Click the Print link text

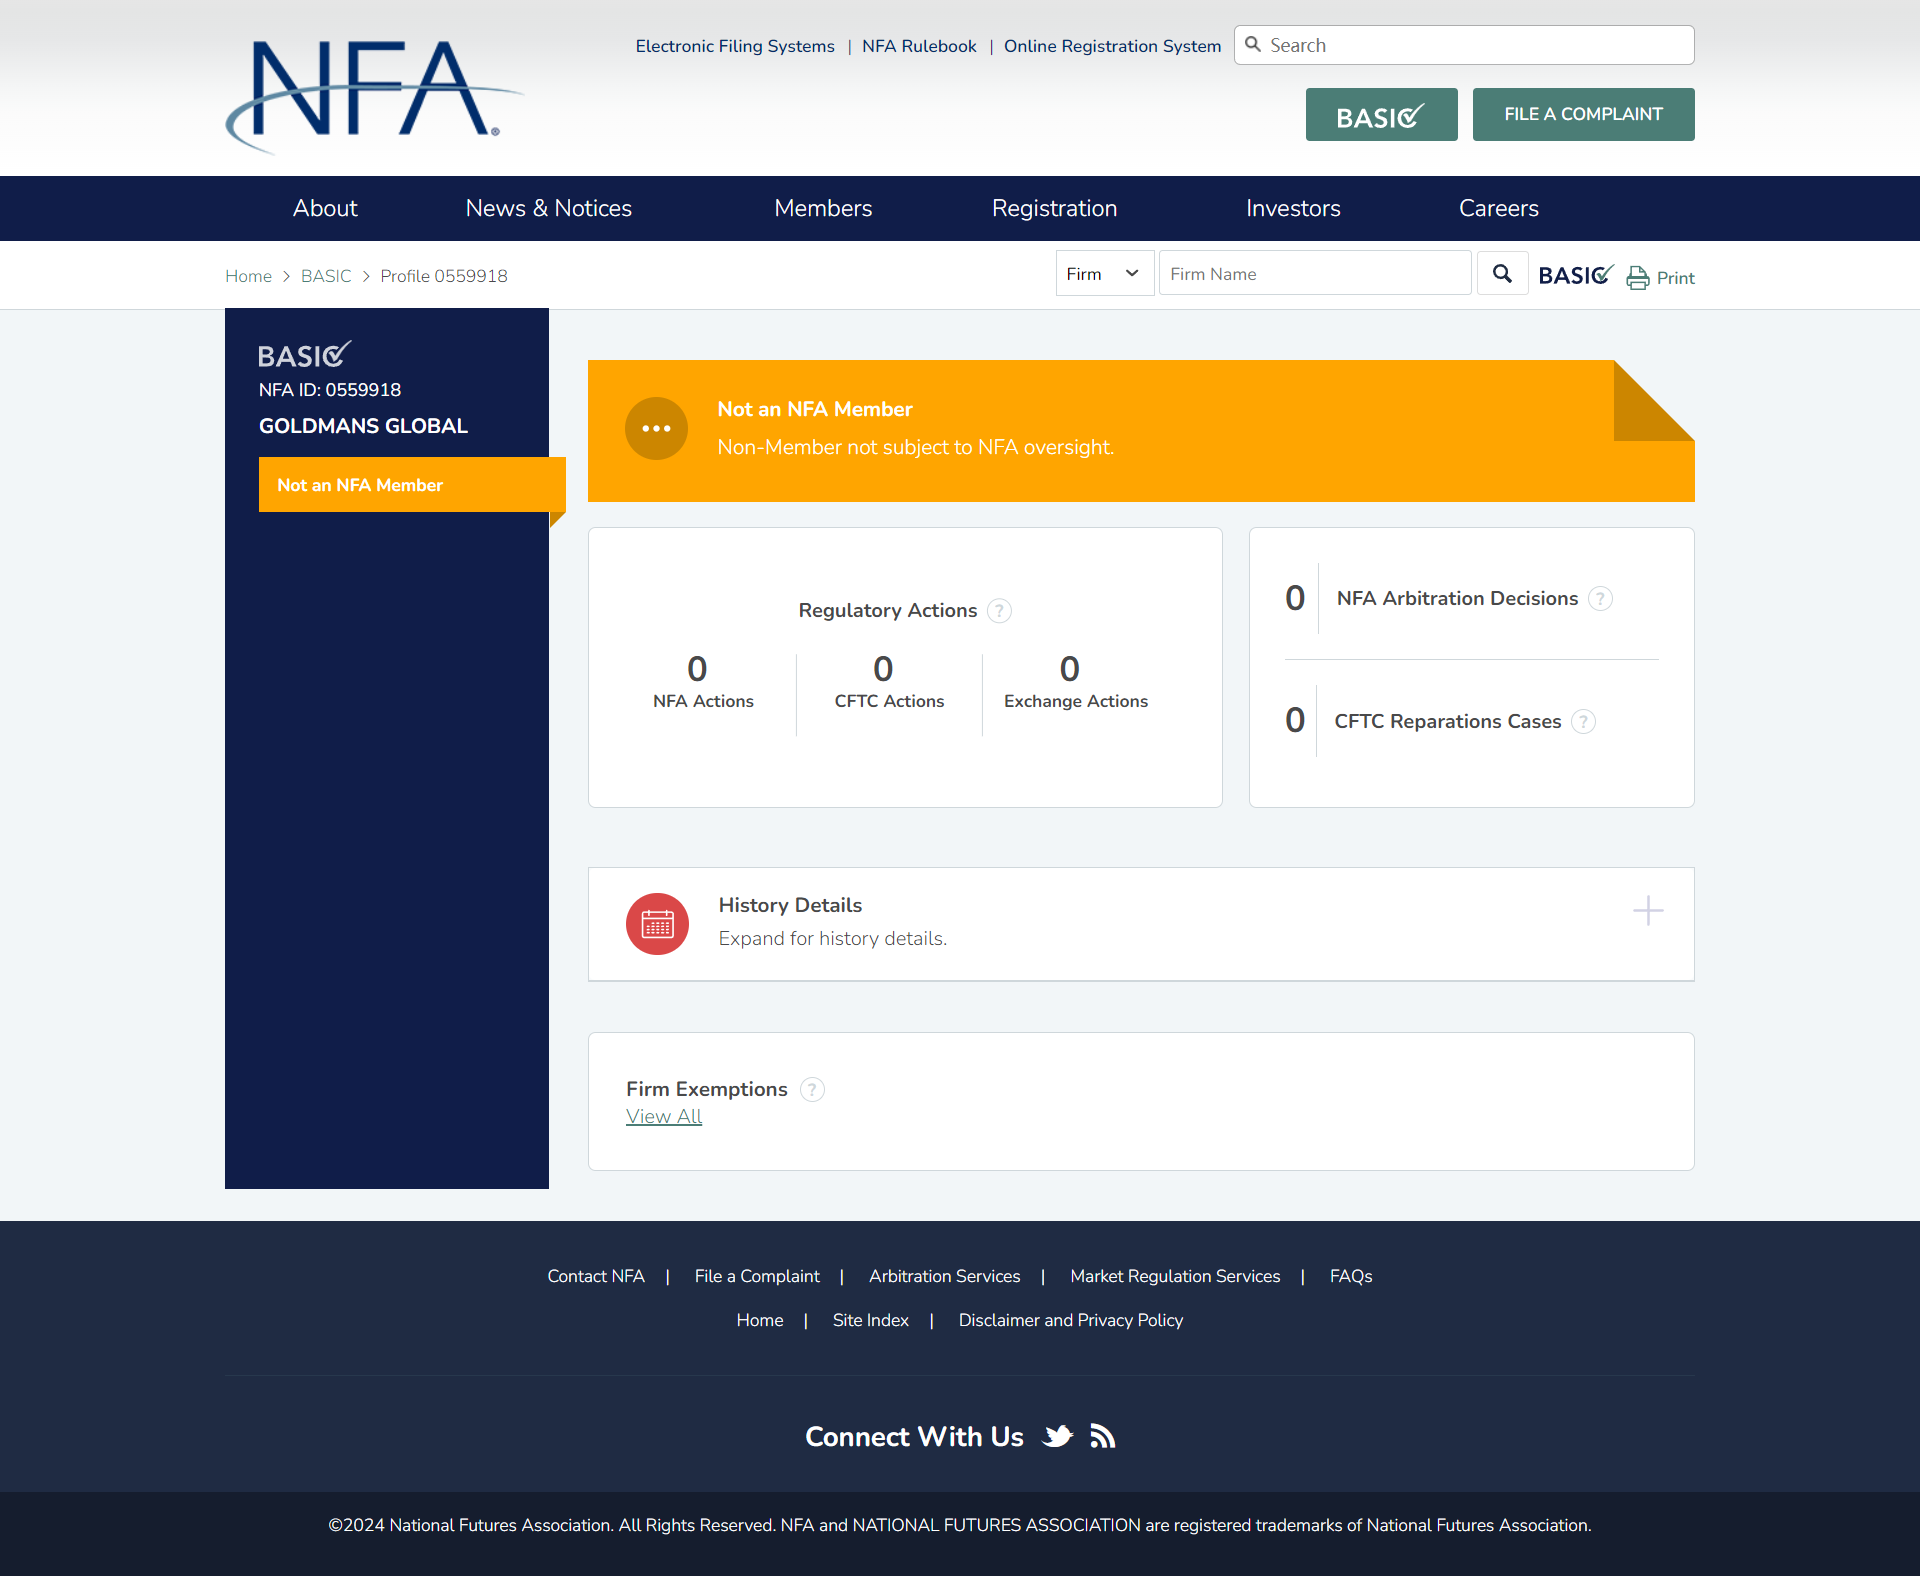[x=1675, y=278]
